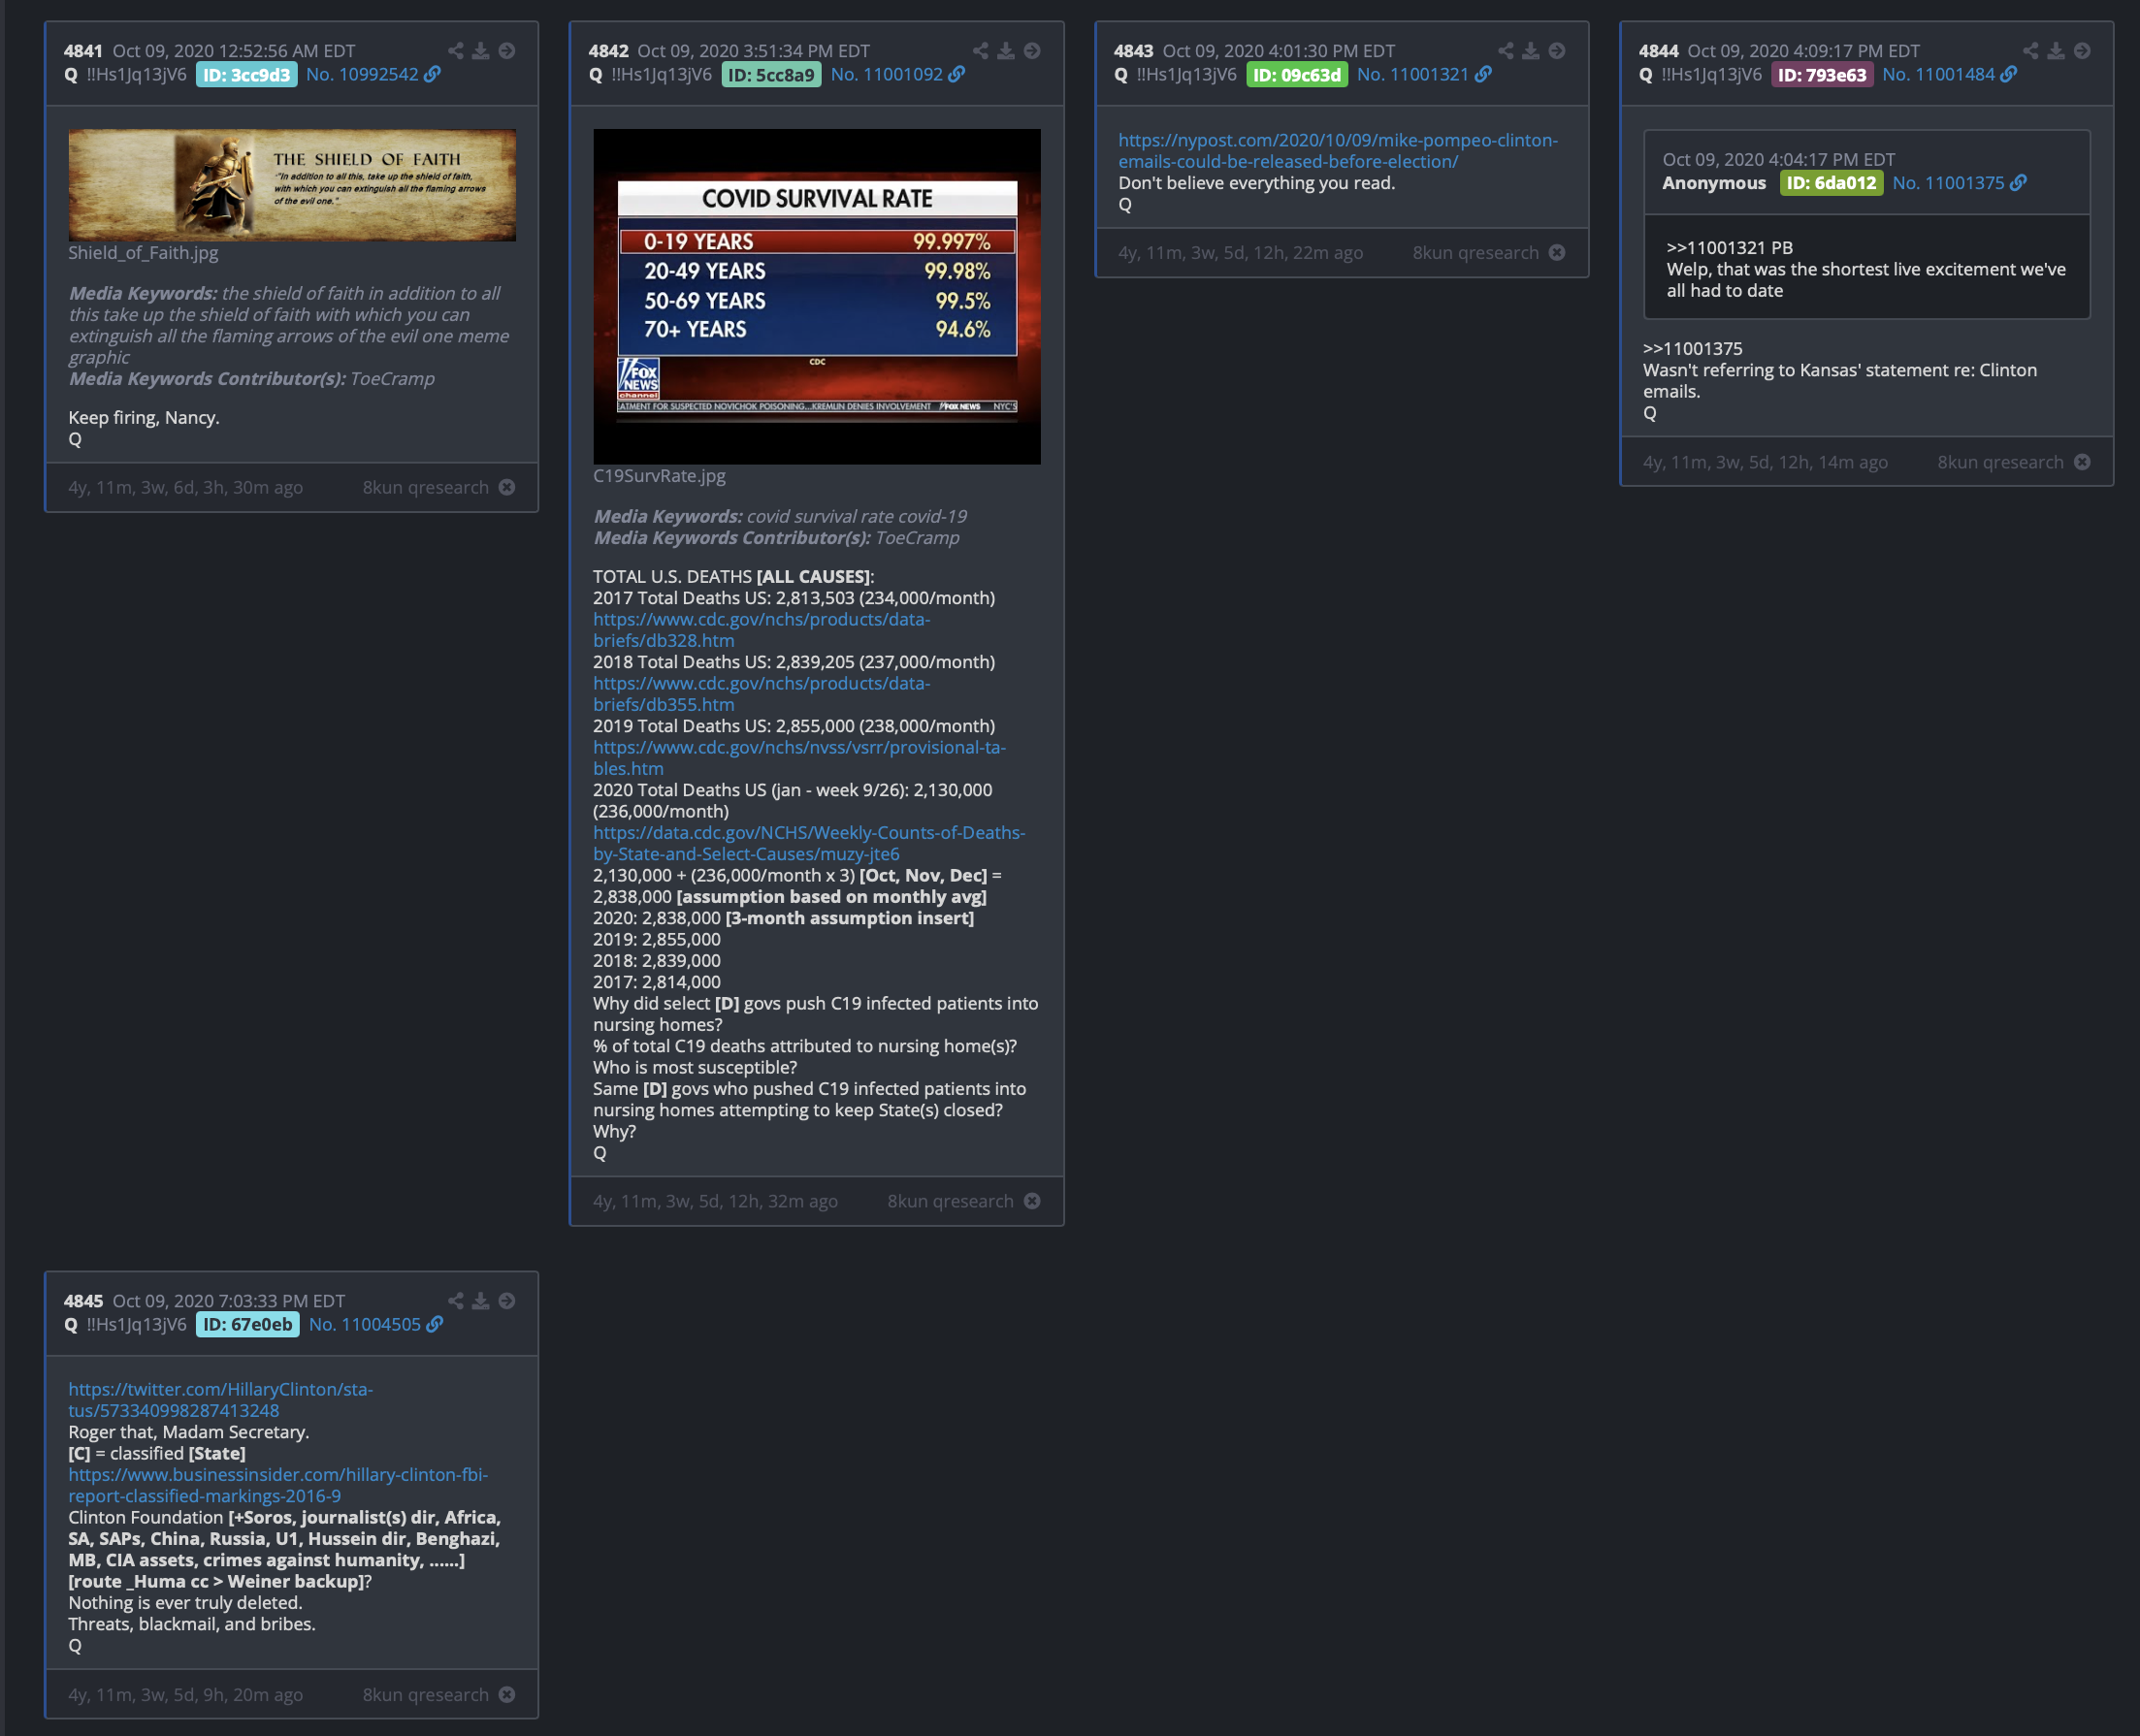This screenshot has width=2140, height=1736.
Task: Click circle-x icon in post 4841 footer
Action: pyautogui.click(x=507, y=488)
